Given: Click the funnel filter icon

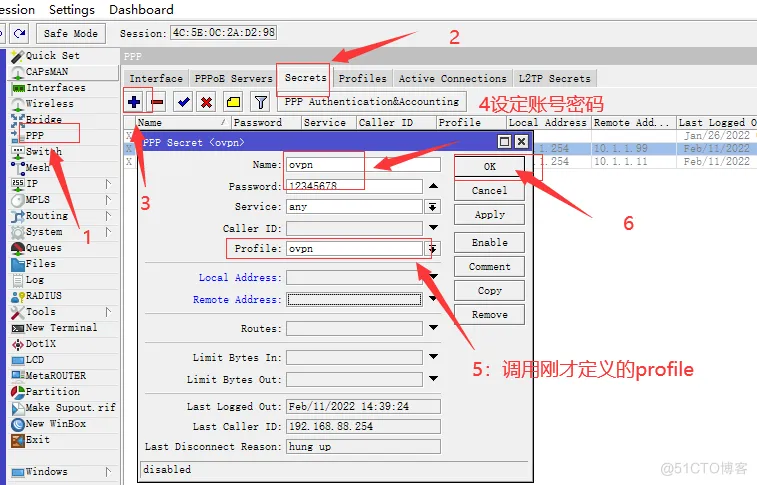Looking at the screenshot, I should 260,101.
